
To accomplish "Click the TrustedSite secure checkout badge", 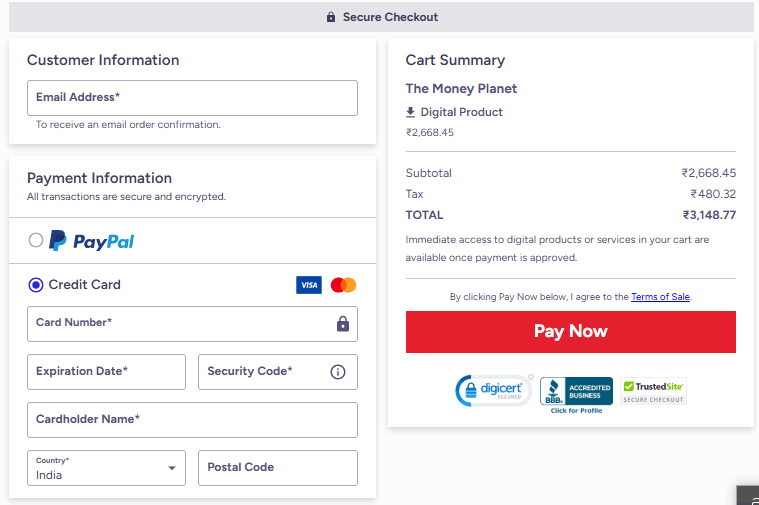I will tap(653, 391).
